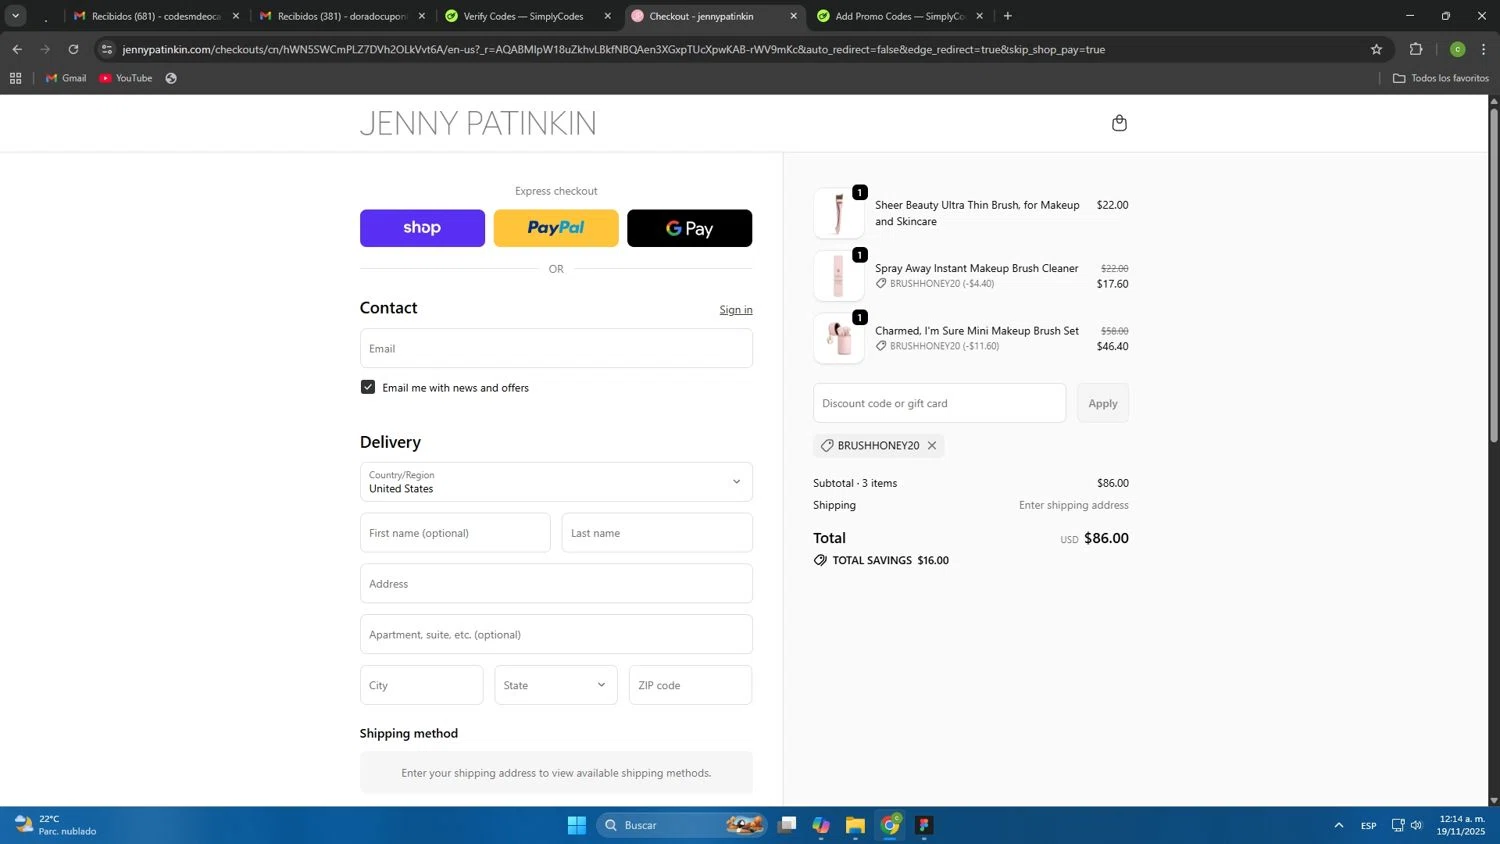Open a new browser tab
This screenshot has width=1500, height=844.
pos(1007,16)
